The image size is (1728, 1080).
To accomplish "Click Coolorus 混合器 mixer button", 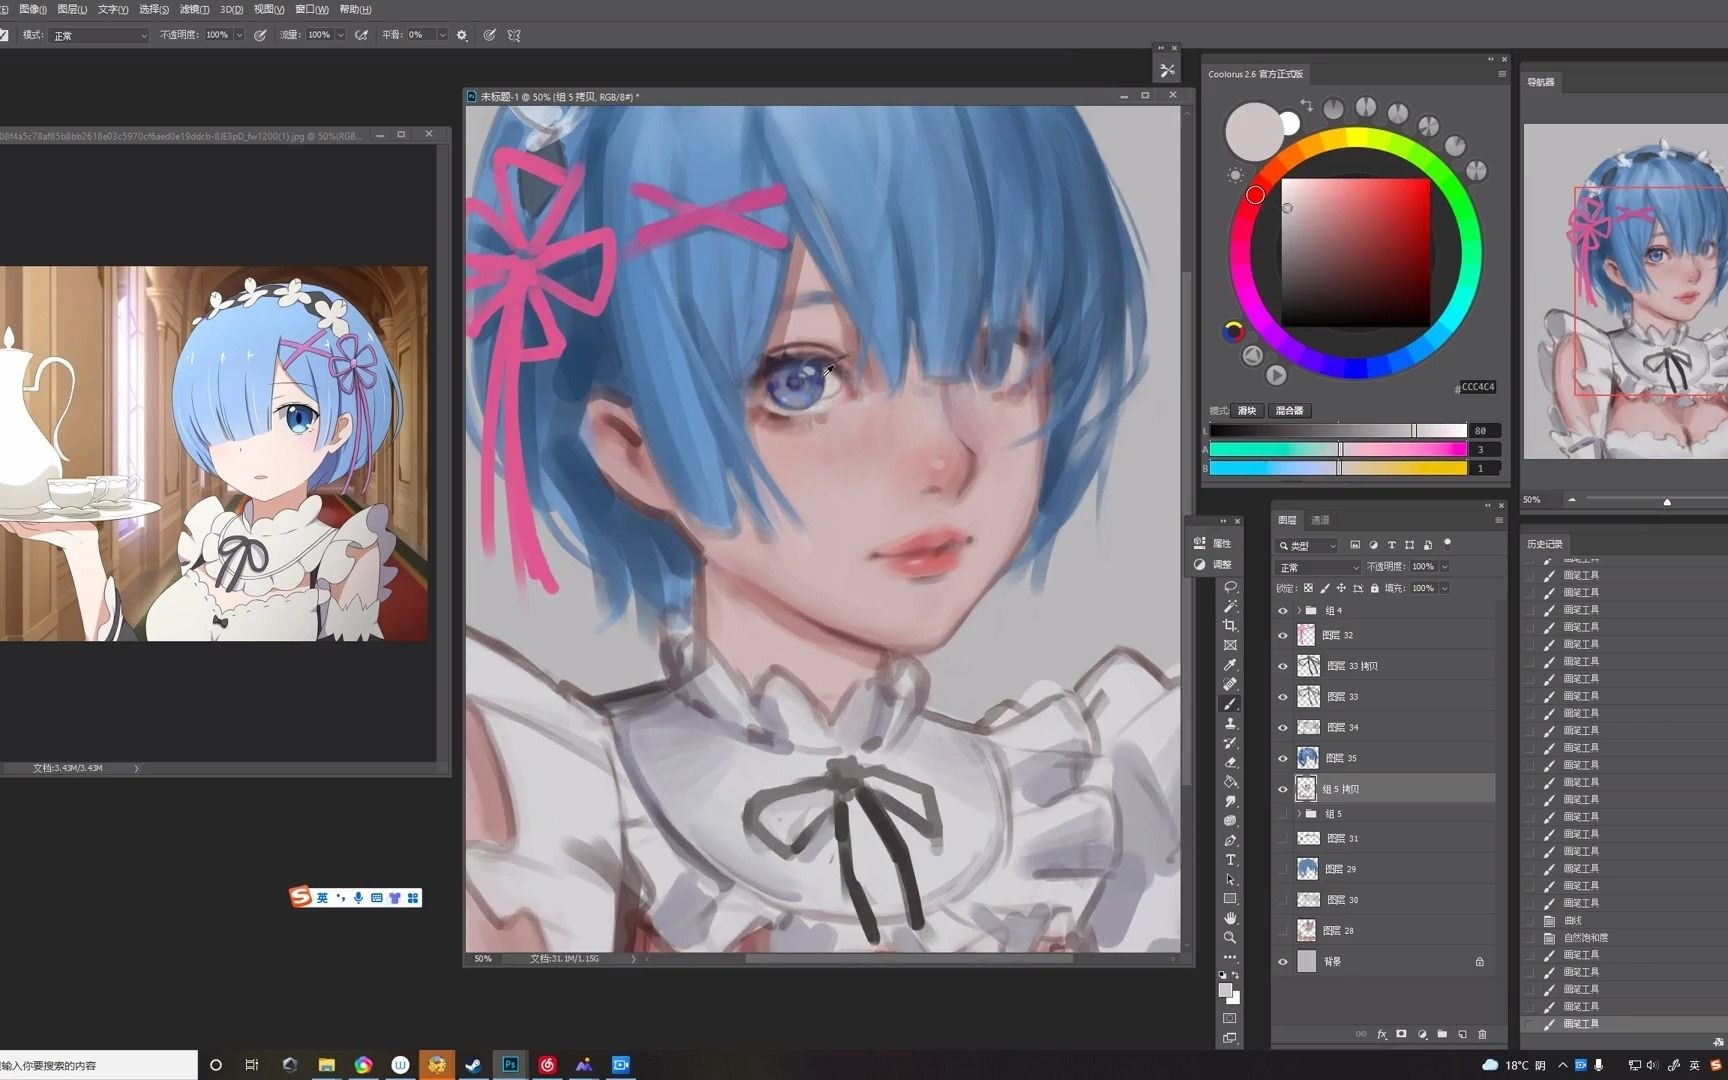I will click(x=1290, y=411).
